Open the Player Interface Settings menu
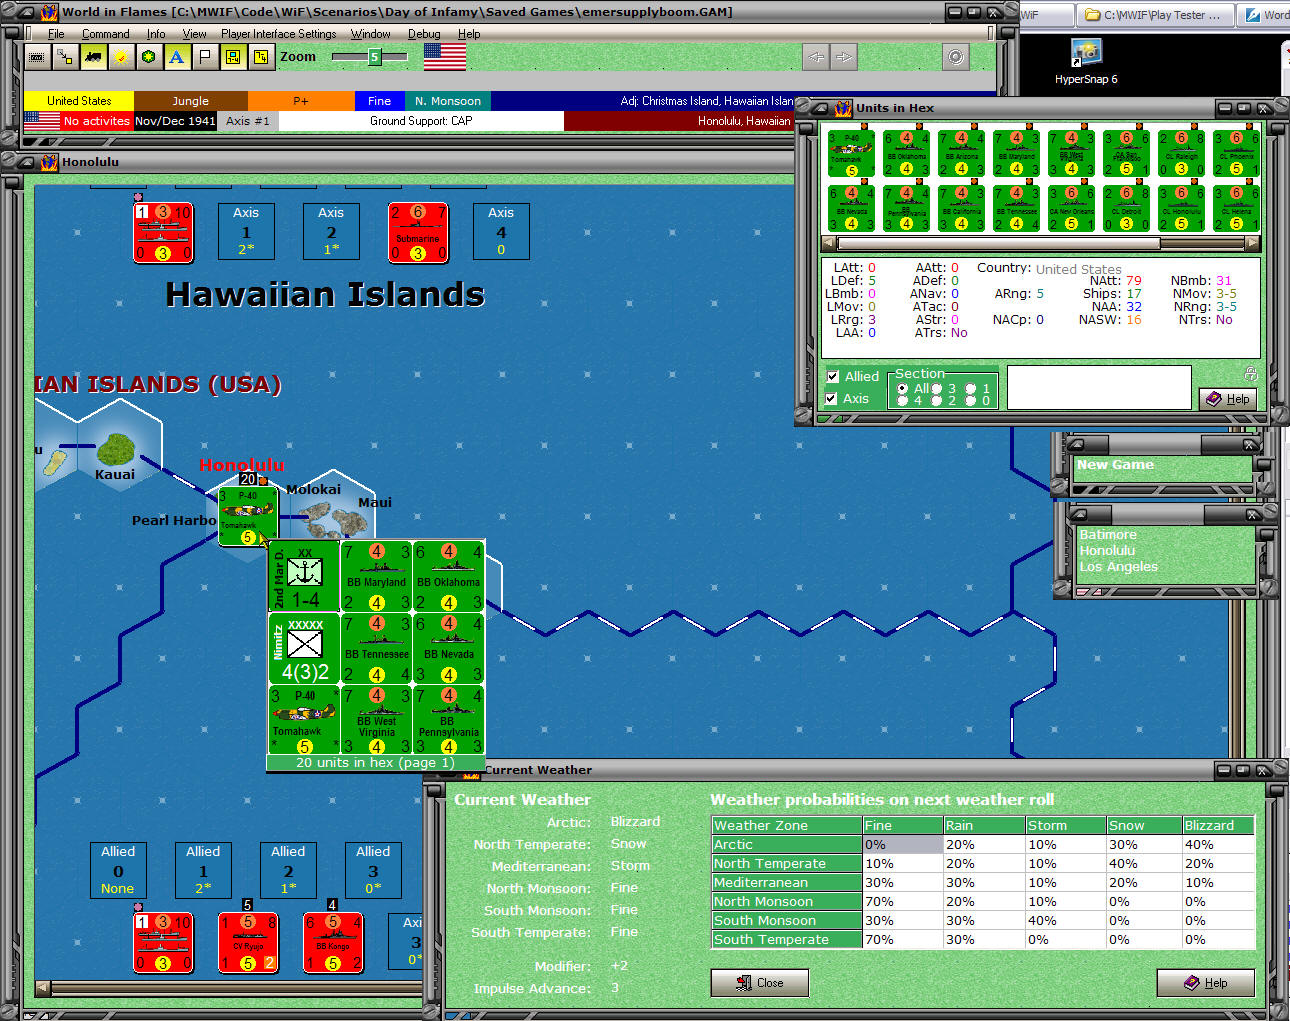Image resolution: width=1290 pixels, height=1021 pixels. pos(279,34)
